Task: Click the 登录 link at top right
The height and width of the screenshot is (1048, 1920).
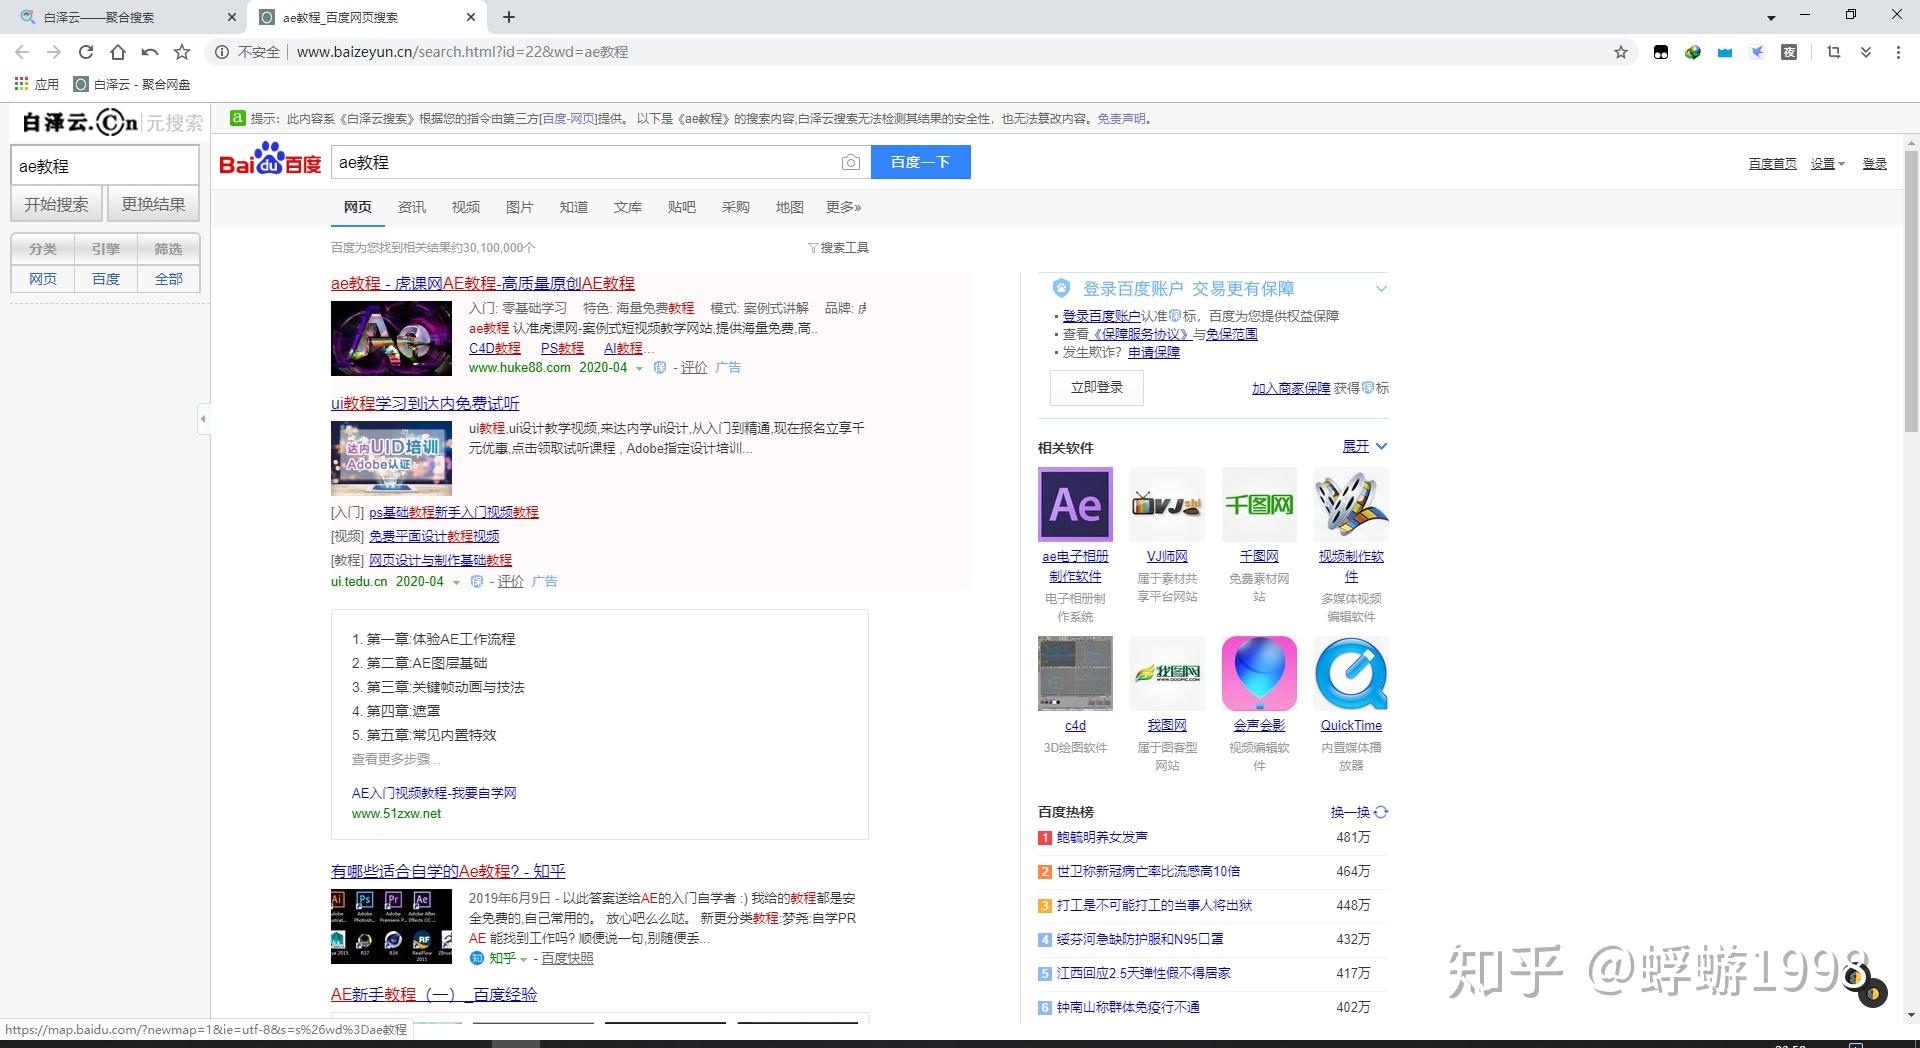Action: pos(1874,164)
